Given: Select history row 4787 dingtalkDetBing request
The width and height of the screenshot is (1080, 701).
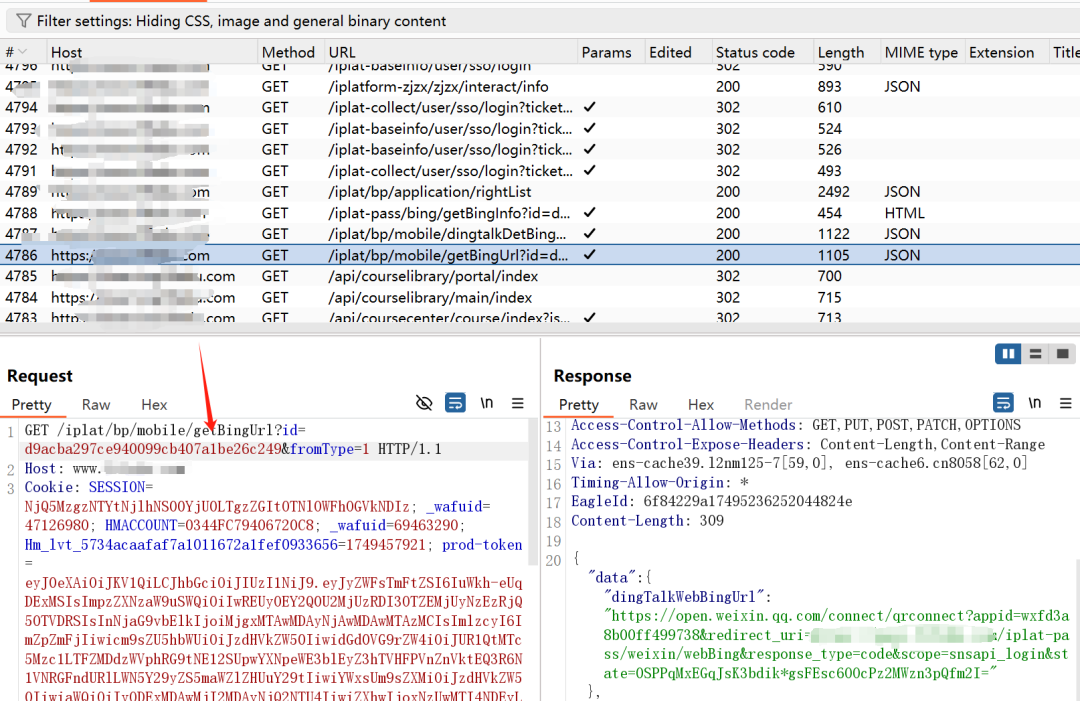Looking at the screenshot, I should [x=540, y=234].
